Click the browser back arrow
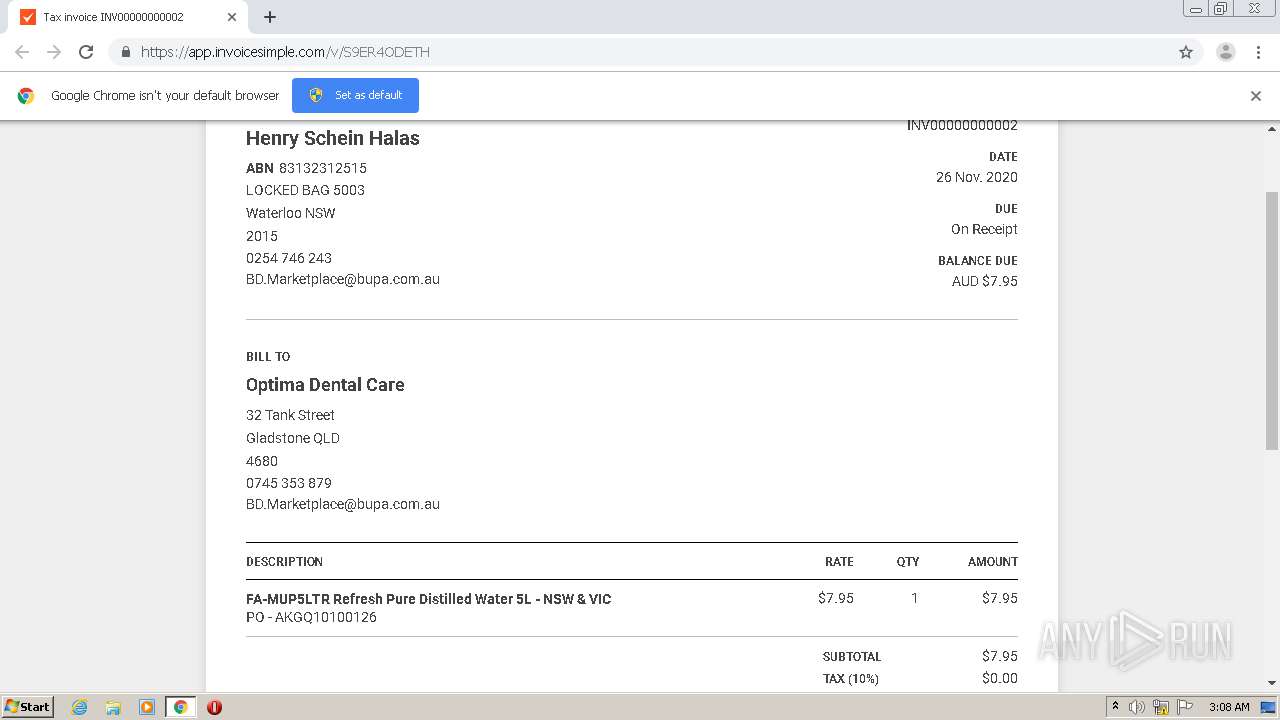The image size is (1280, 720). click(22, 52)
